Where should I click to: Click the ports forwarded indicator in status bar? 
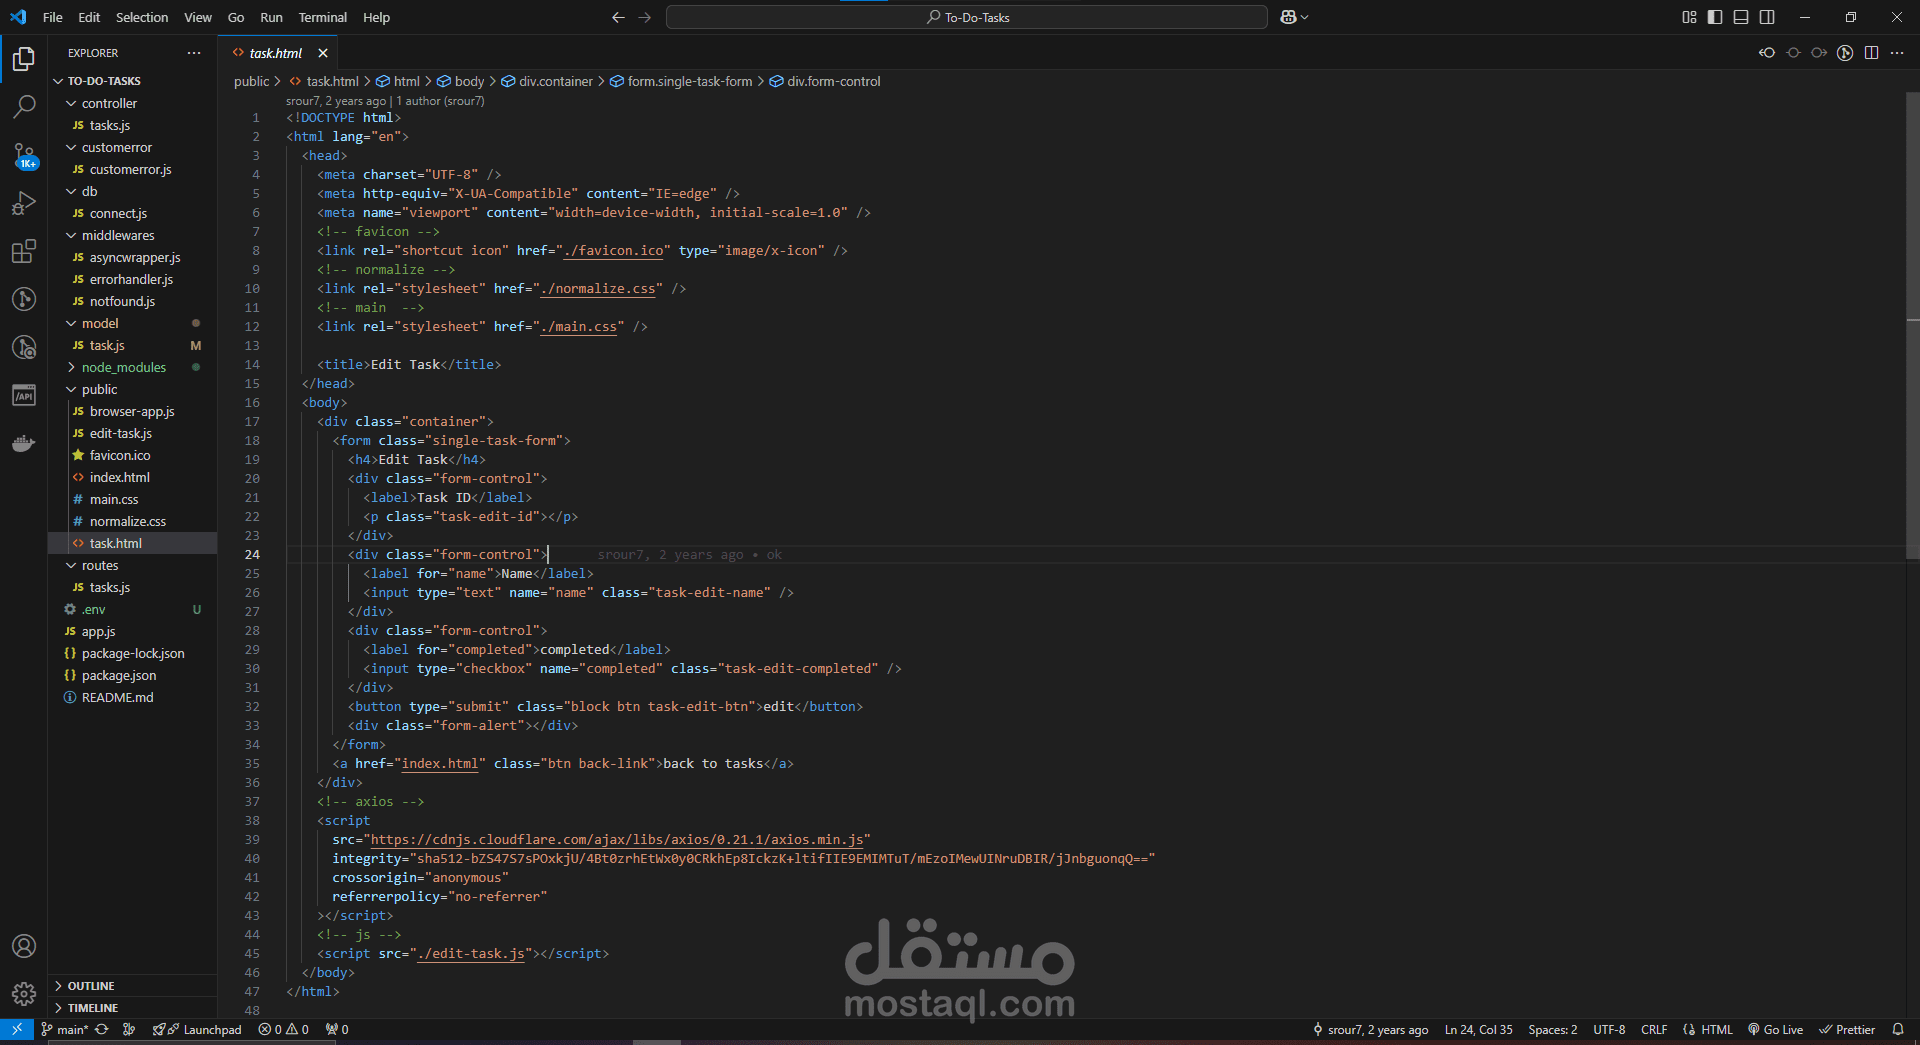(337, 1029)
